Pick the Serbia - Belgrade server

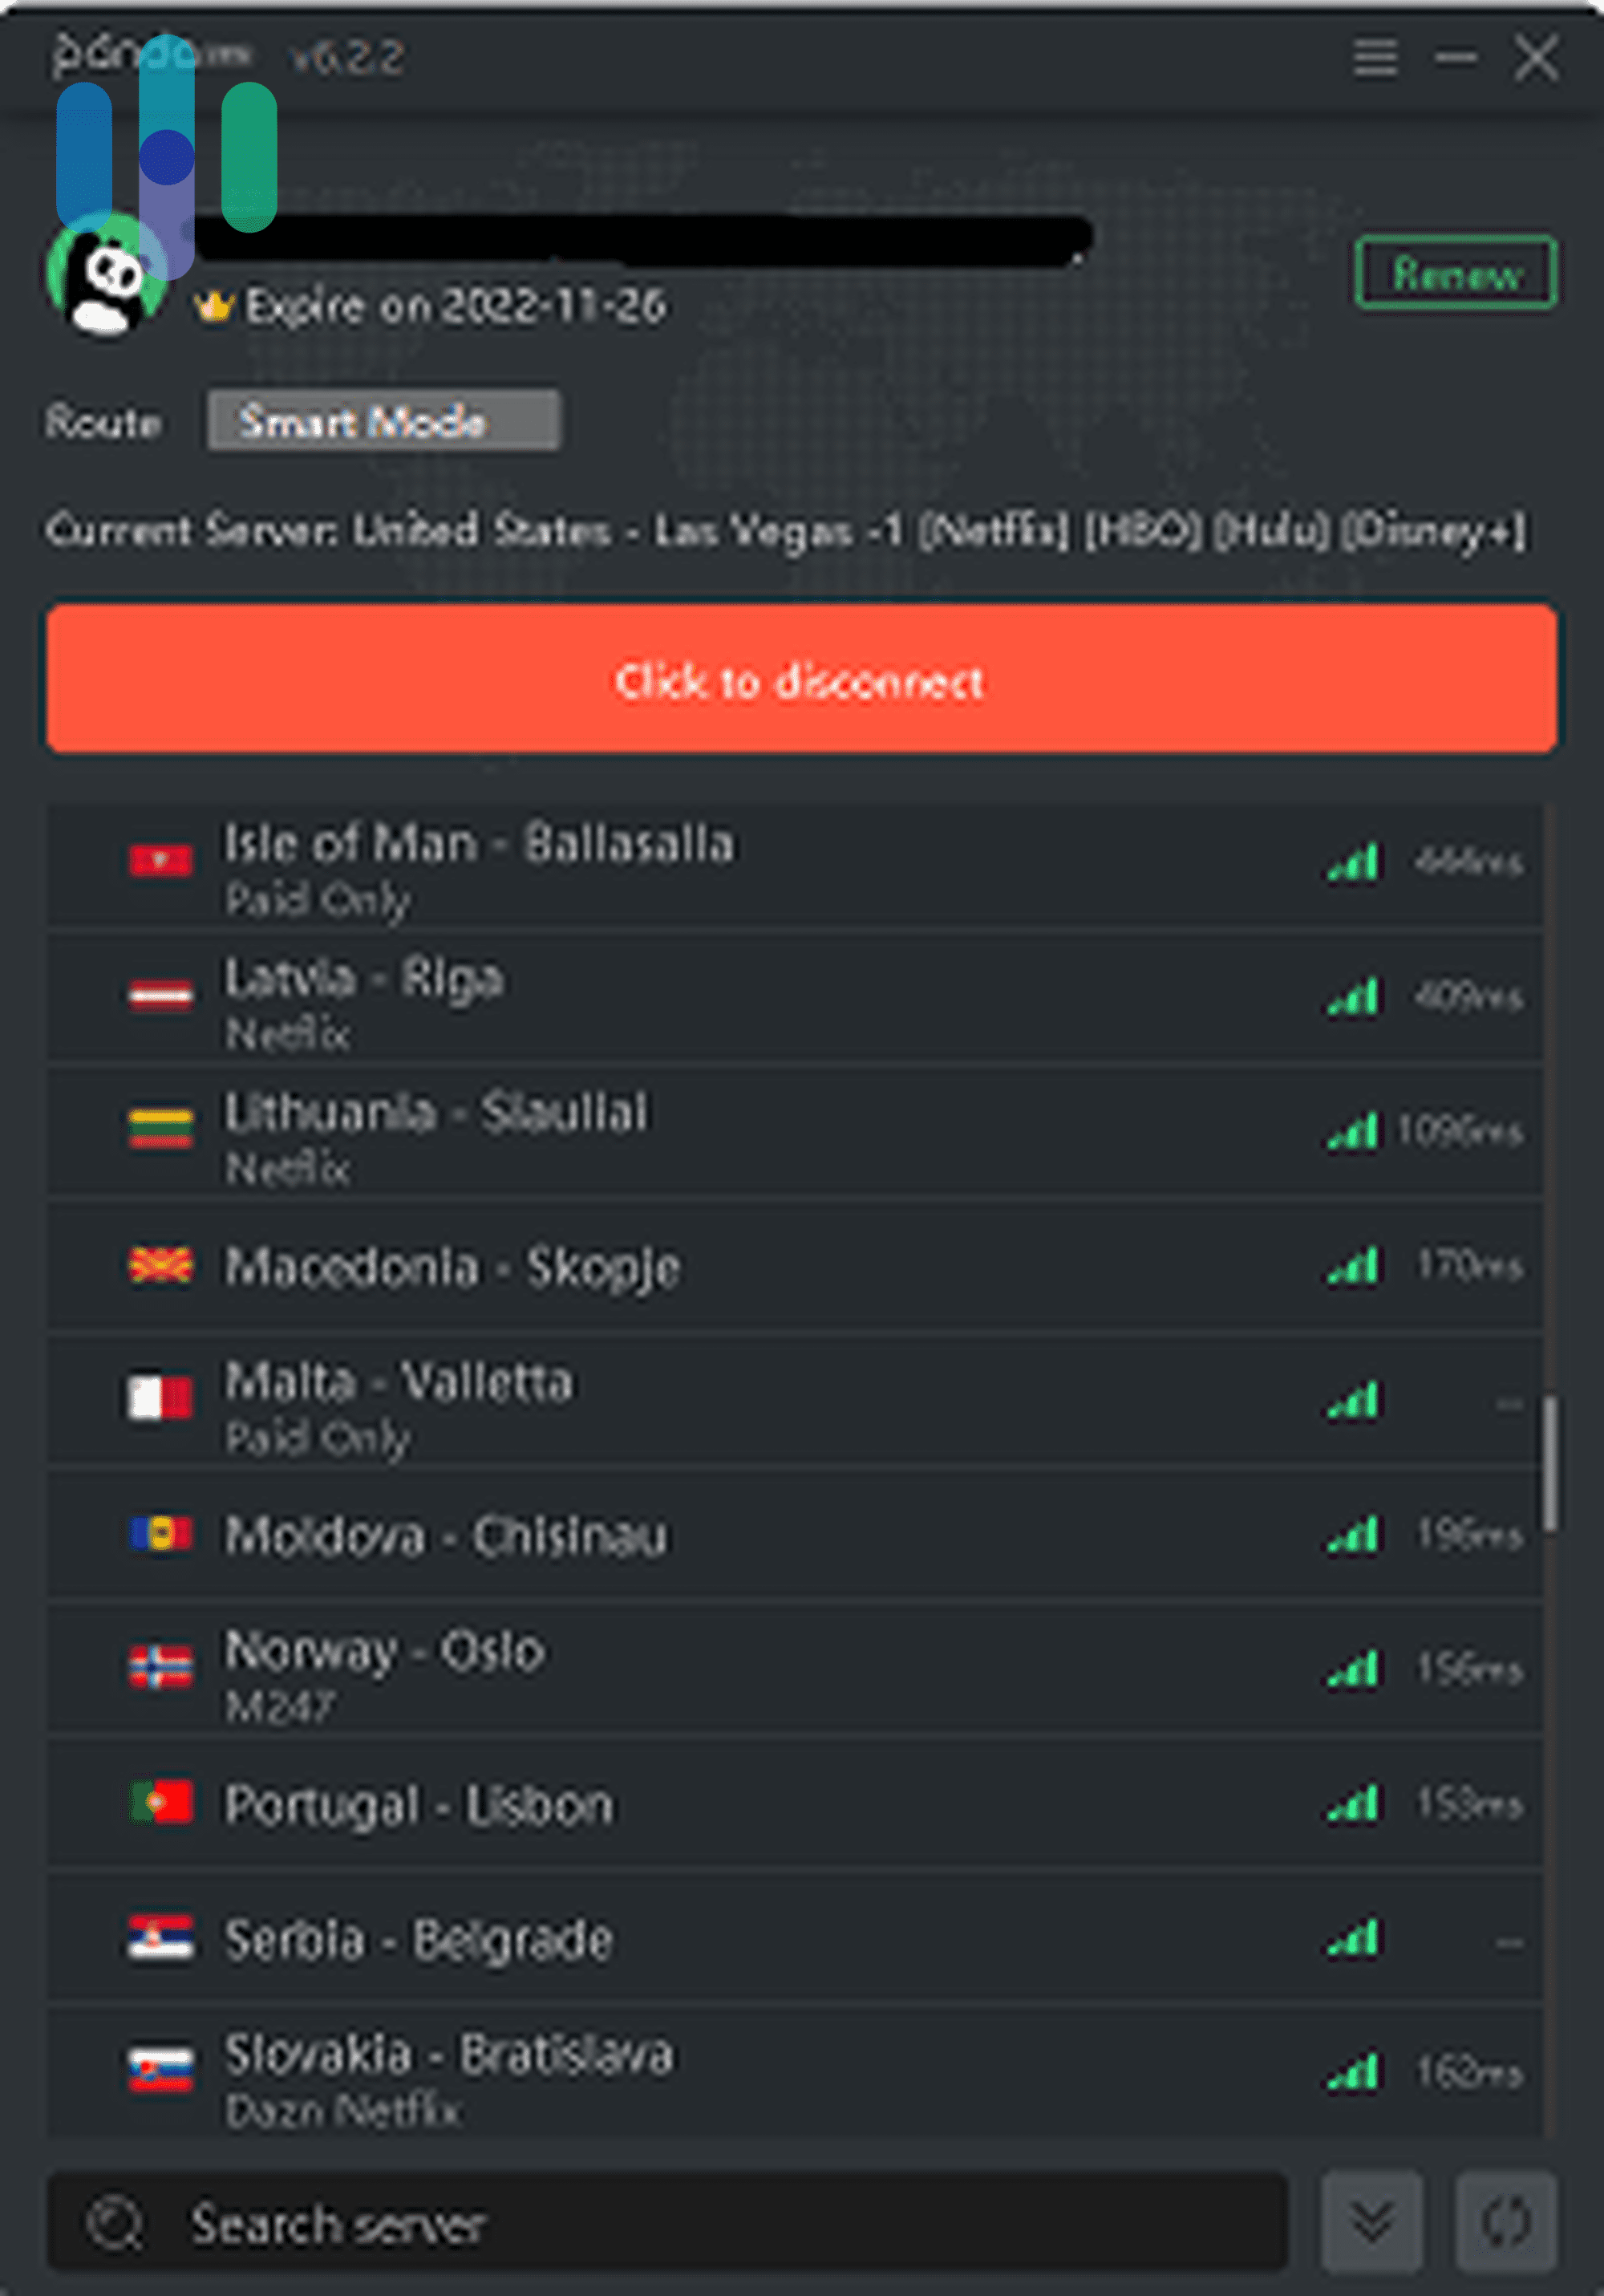(x=418, y=1940)
